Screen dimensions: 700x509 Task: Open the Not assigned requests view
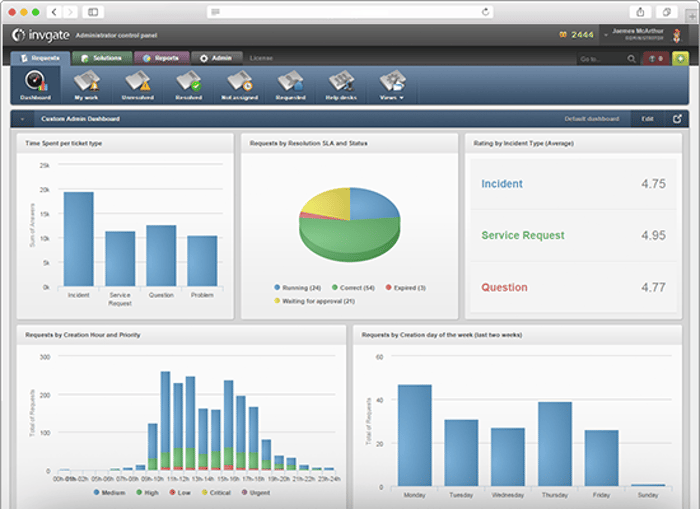[239, 84]
